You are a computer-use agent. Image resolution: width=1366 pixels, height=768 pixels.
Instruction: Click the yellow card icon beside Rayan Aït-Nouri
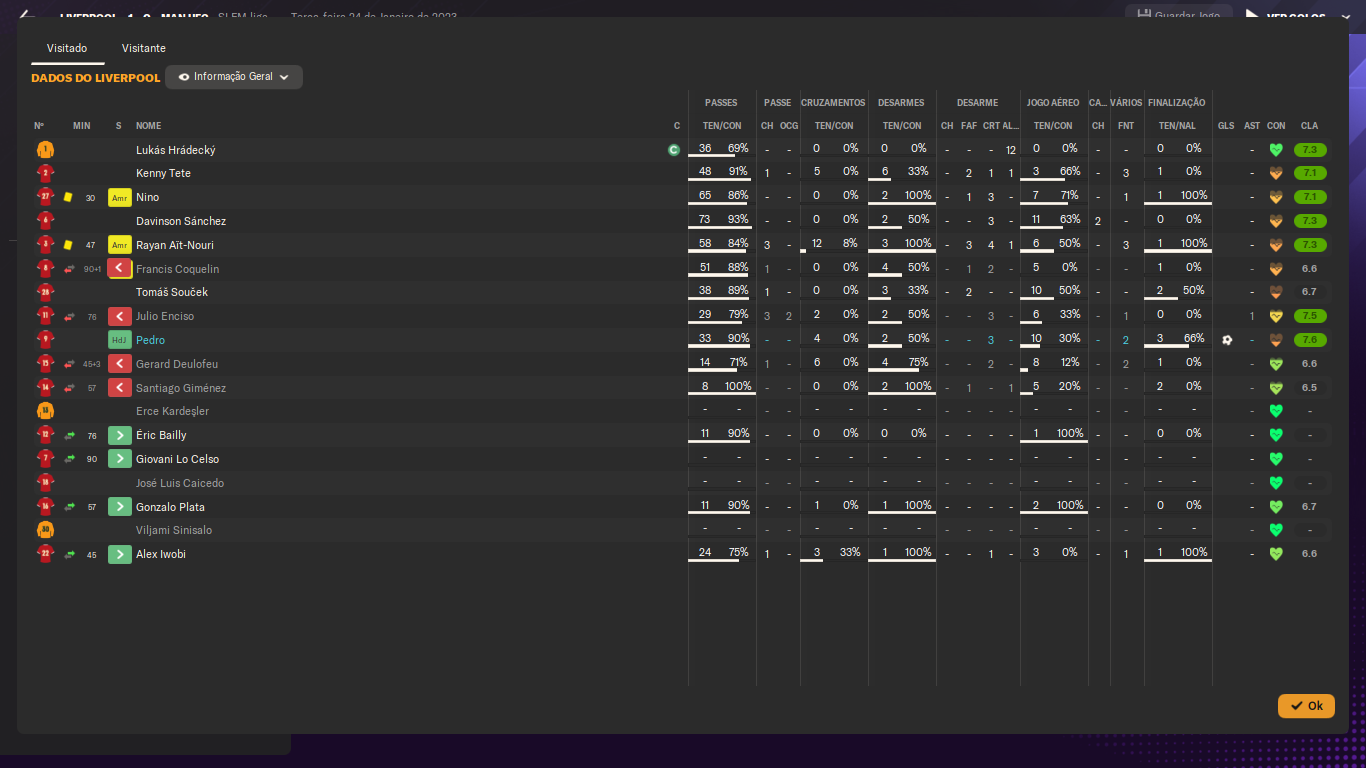click(x=68, y=245)
